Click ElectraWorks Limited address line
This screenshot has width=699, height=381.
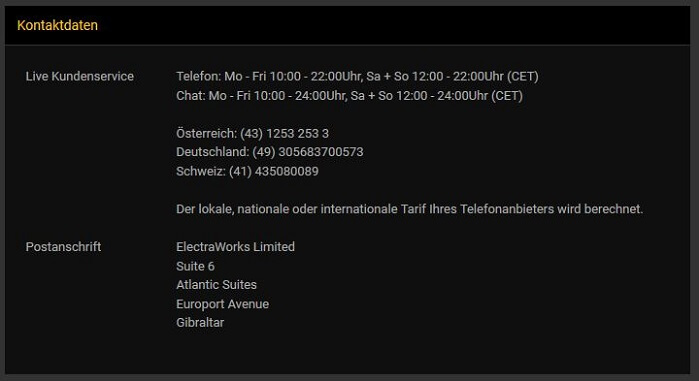[x=235, y=246]
